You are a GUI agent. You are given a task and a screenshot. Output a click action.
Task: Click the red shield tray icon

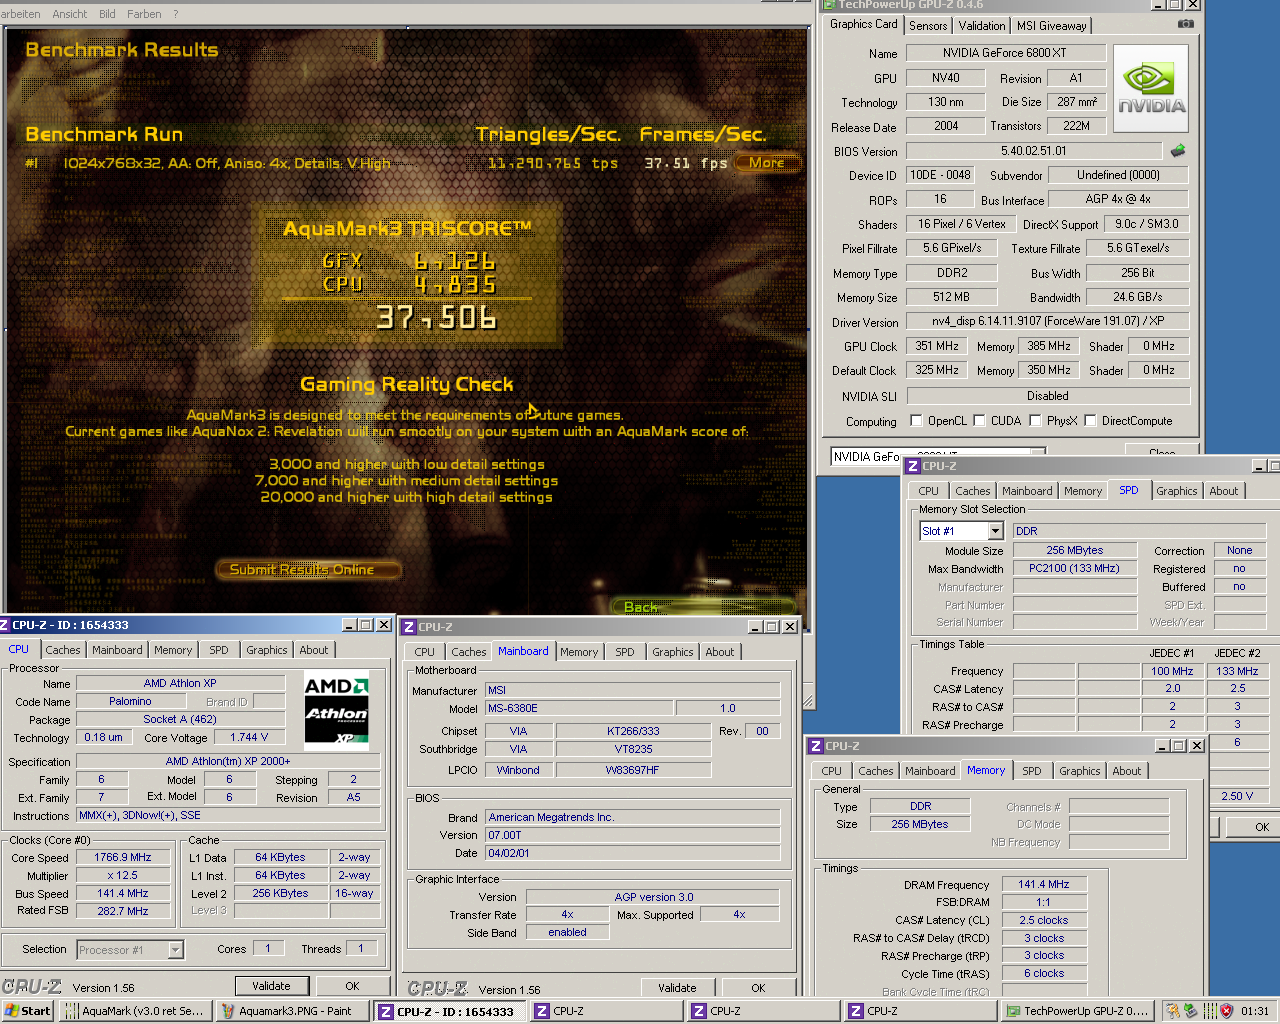[1226, 1011]
